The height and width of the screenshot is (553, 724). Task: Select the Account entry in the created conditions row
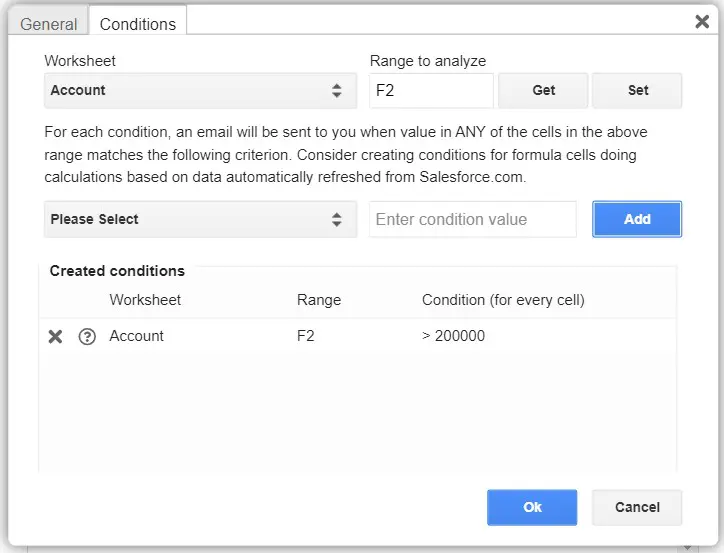pos(137,336)
